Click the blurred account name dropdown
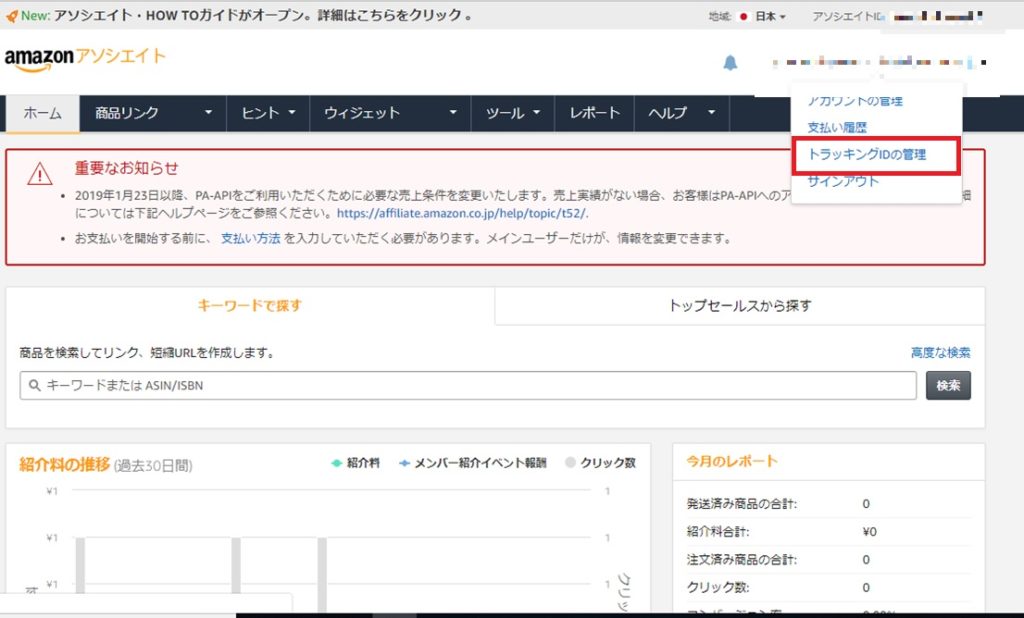 [x=878, y=63]
